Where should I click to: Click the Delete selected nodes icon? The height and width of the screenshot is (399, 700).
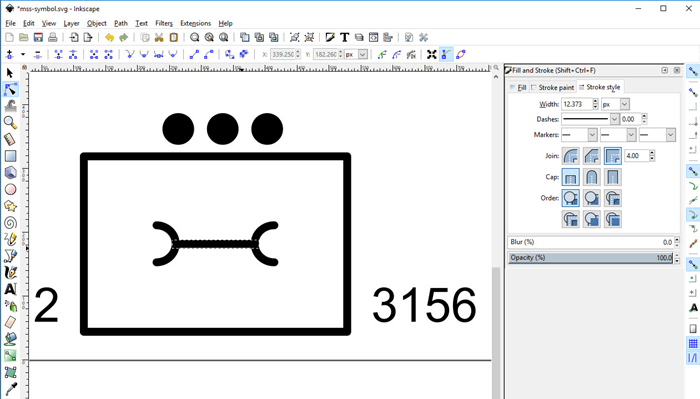[x=38, y=54]
